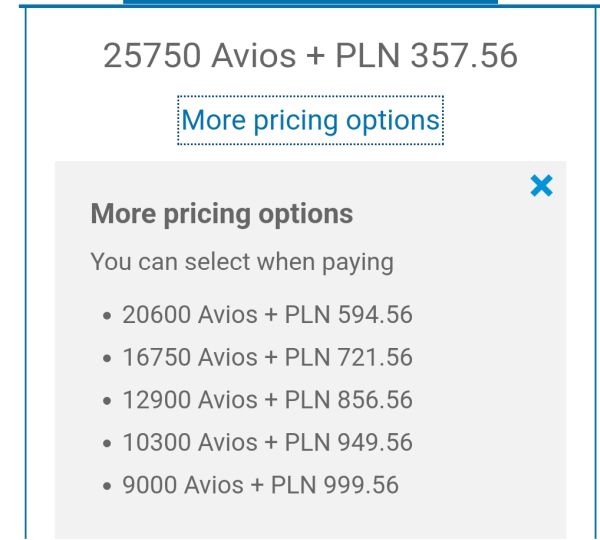Image resolution: width=600 pixels, height=540 pixels.
Task: Click the plus sign in headline price
Action: coord(315,57)
